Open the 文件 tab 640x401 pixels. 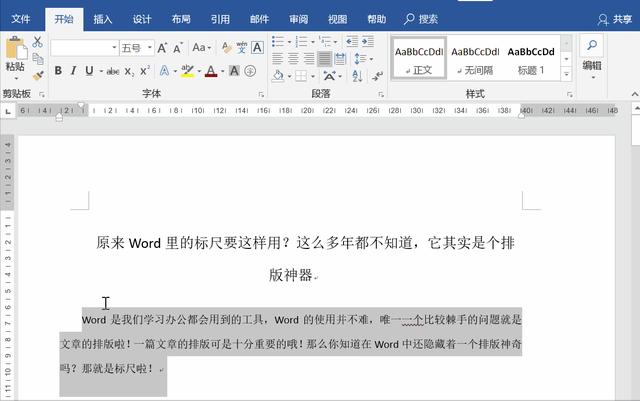tap(21, 19)
